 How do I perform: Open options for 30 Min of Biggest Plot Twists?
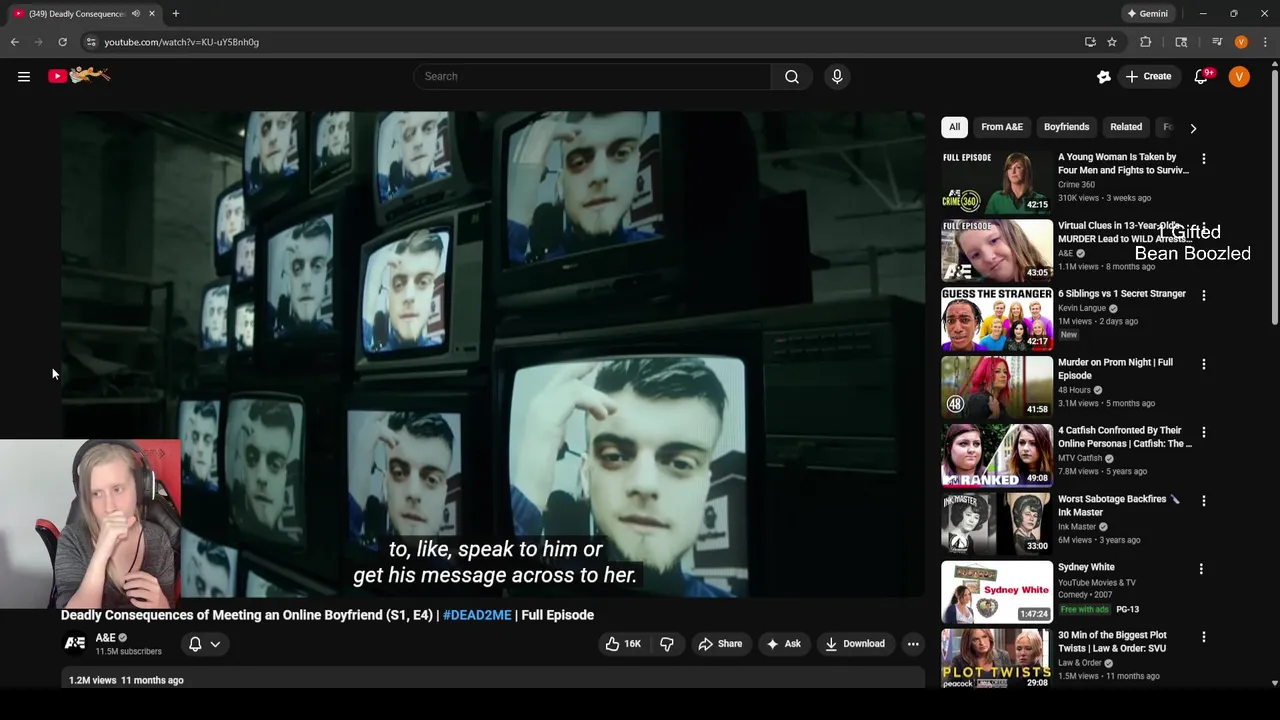[1204, 637]
